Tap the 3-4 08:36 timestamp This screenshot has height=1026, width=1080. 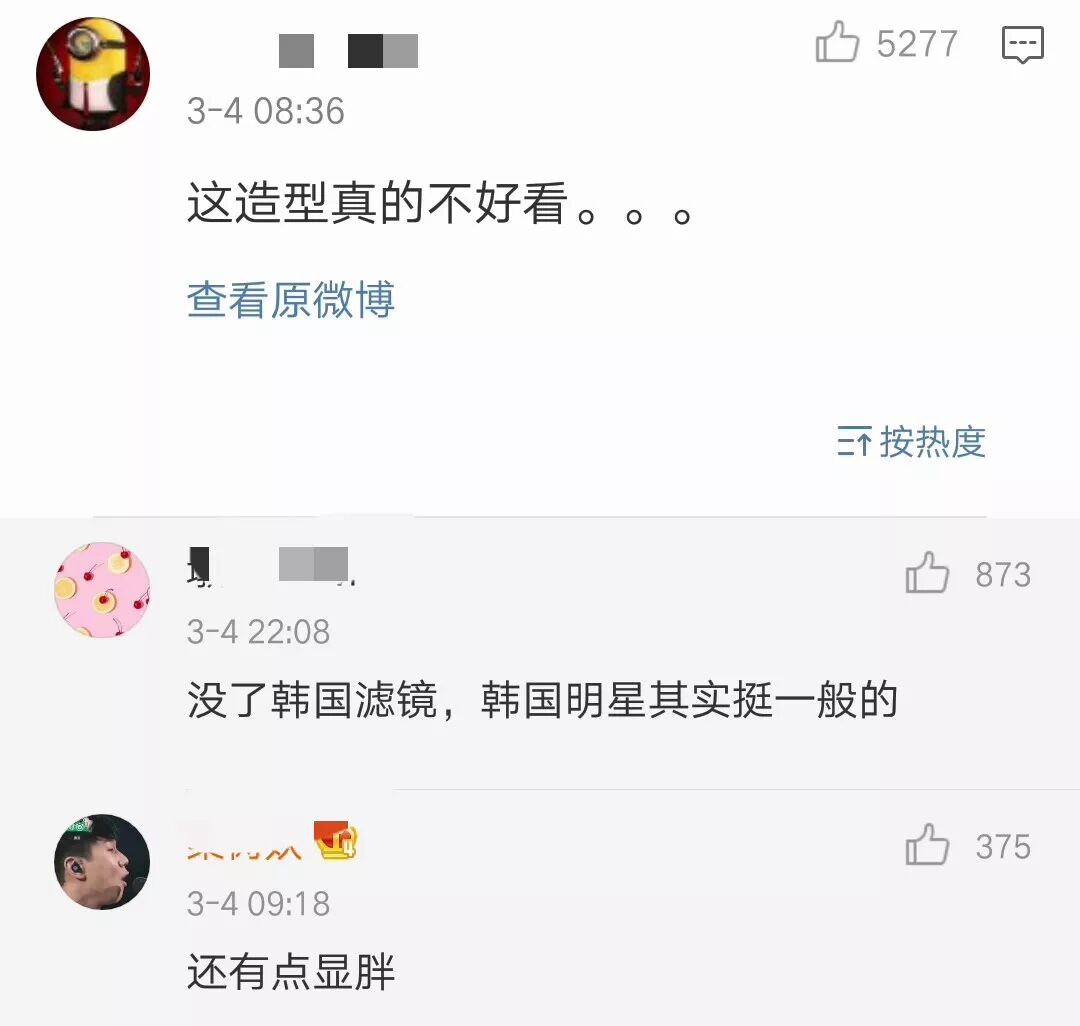tap(265, 111)
